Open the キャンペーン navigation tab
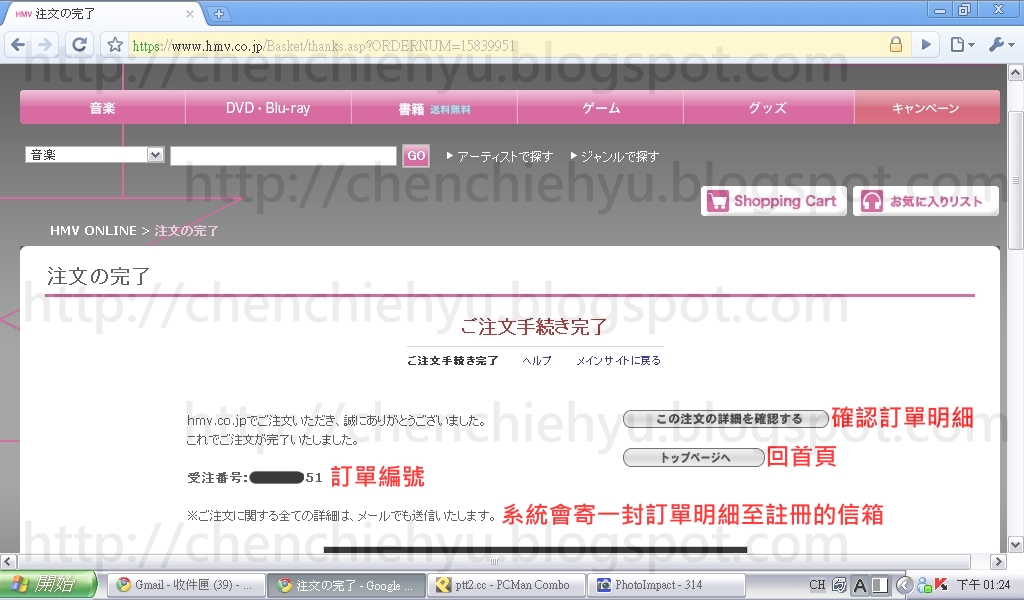 click(927, 108)
